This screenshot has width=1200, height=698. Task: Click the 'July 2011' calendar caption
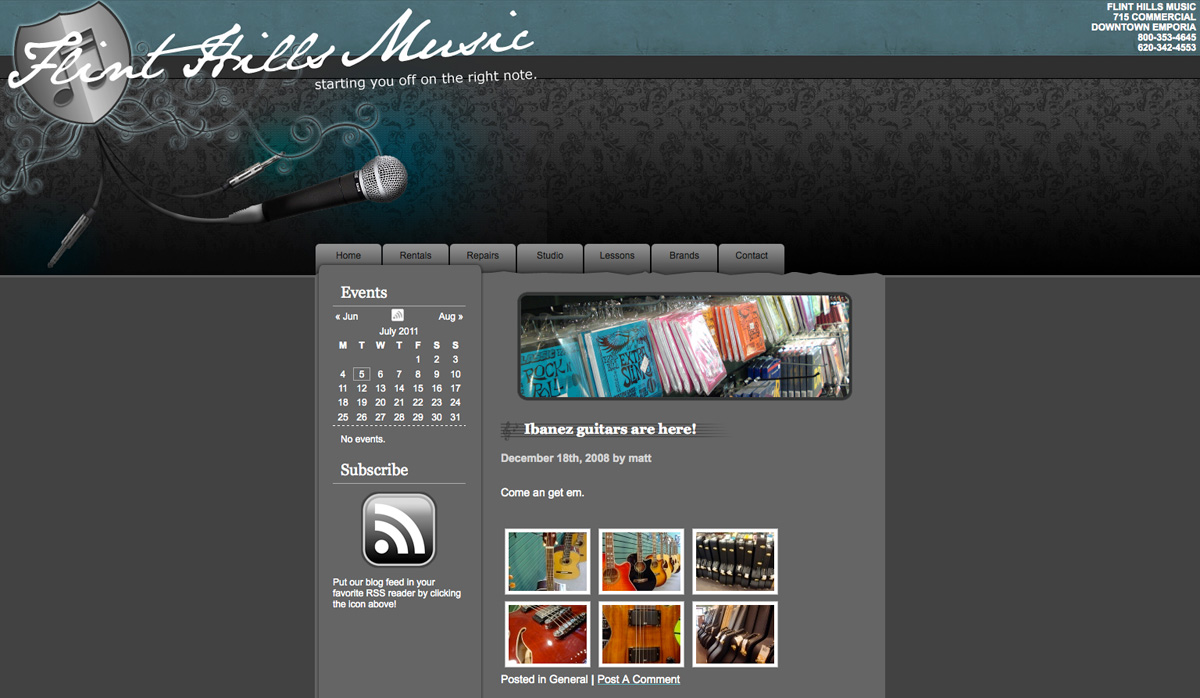(399, 331)
